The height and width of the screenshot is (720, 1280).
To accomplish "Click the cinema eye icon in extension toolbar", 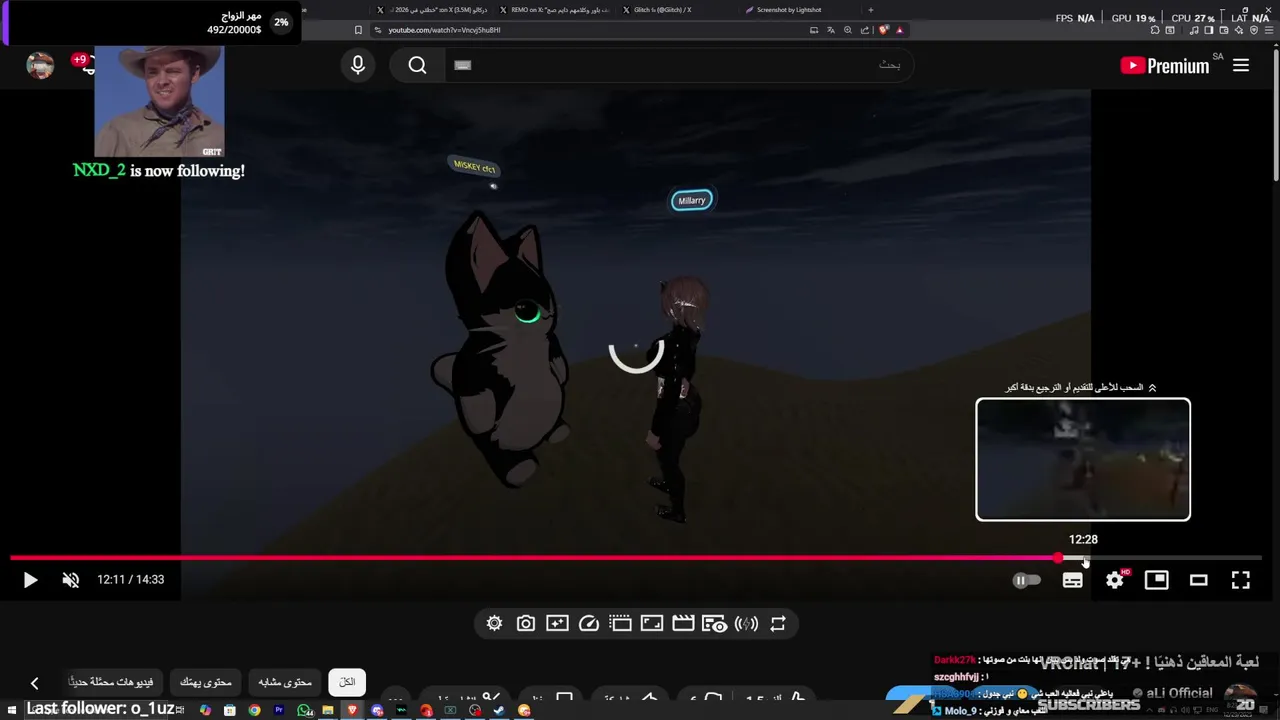I will coord(714,623).
